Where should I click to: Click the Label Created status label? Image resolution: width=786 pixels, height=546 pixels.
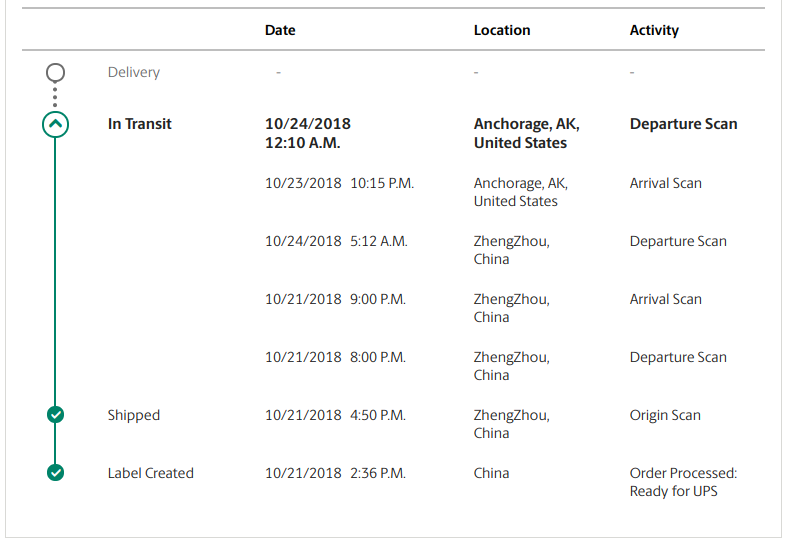(150, 473)
